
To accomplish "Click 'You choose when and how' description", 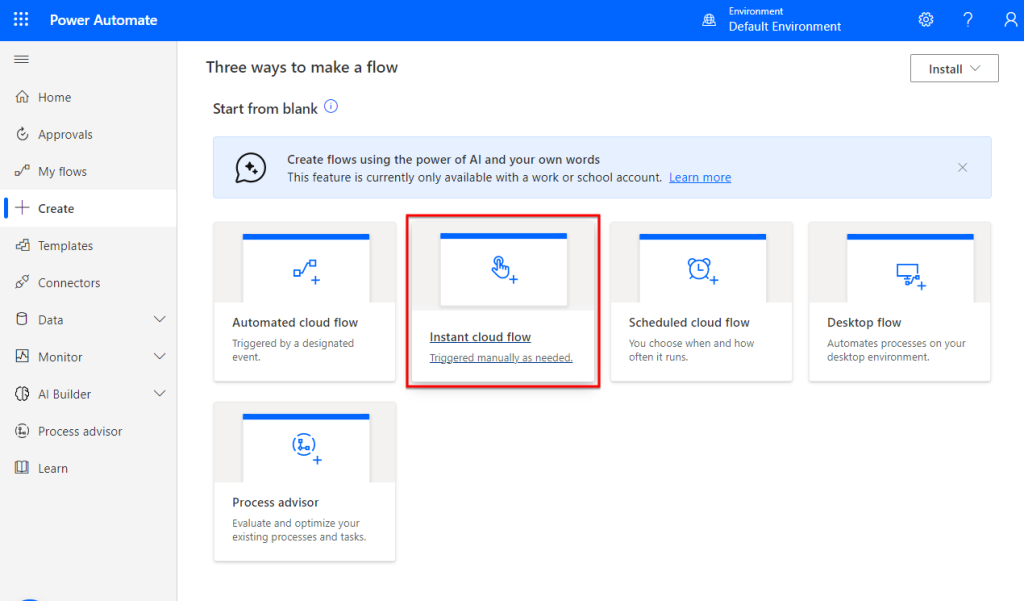I will click(692, 350).
